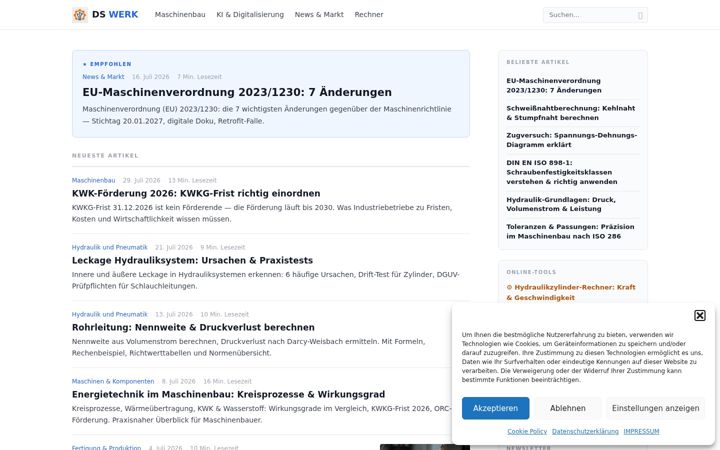Close the cookie consent dialog

tap(699, 315)
